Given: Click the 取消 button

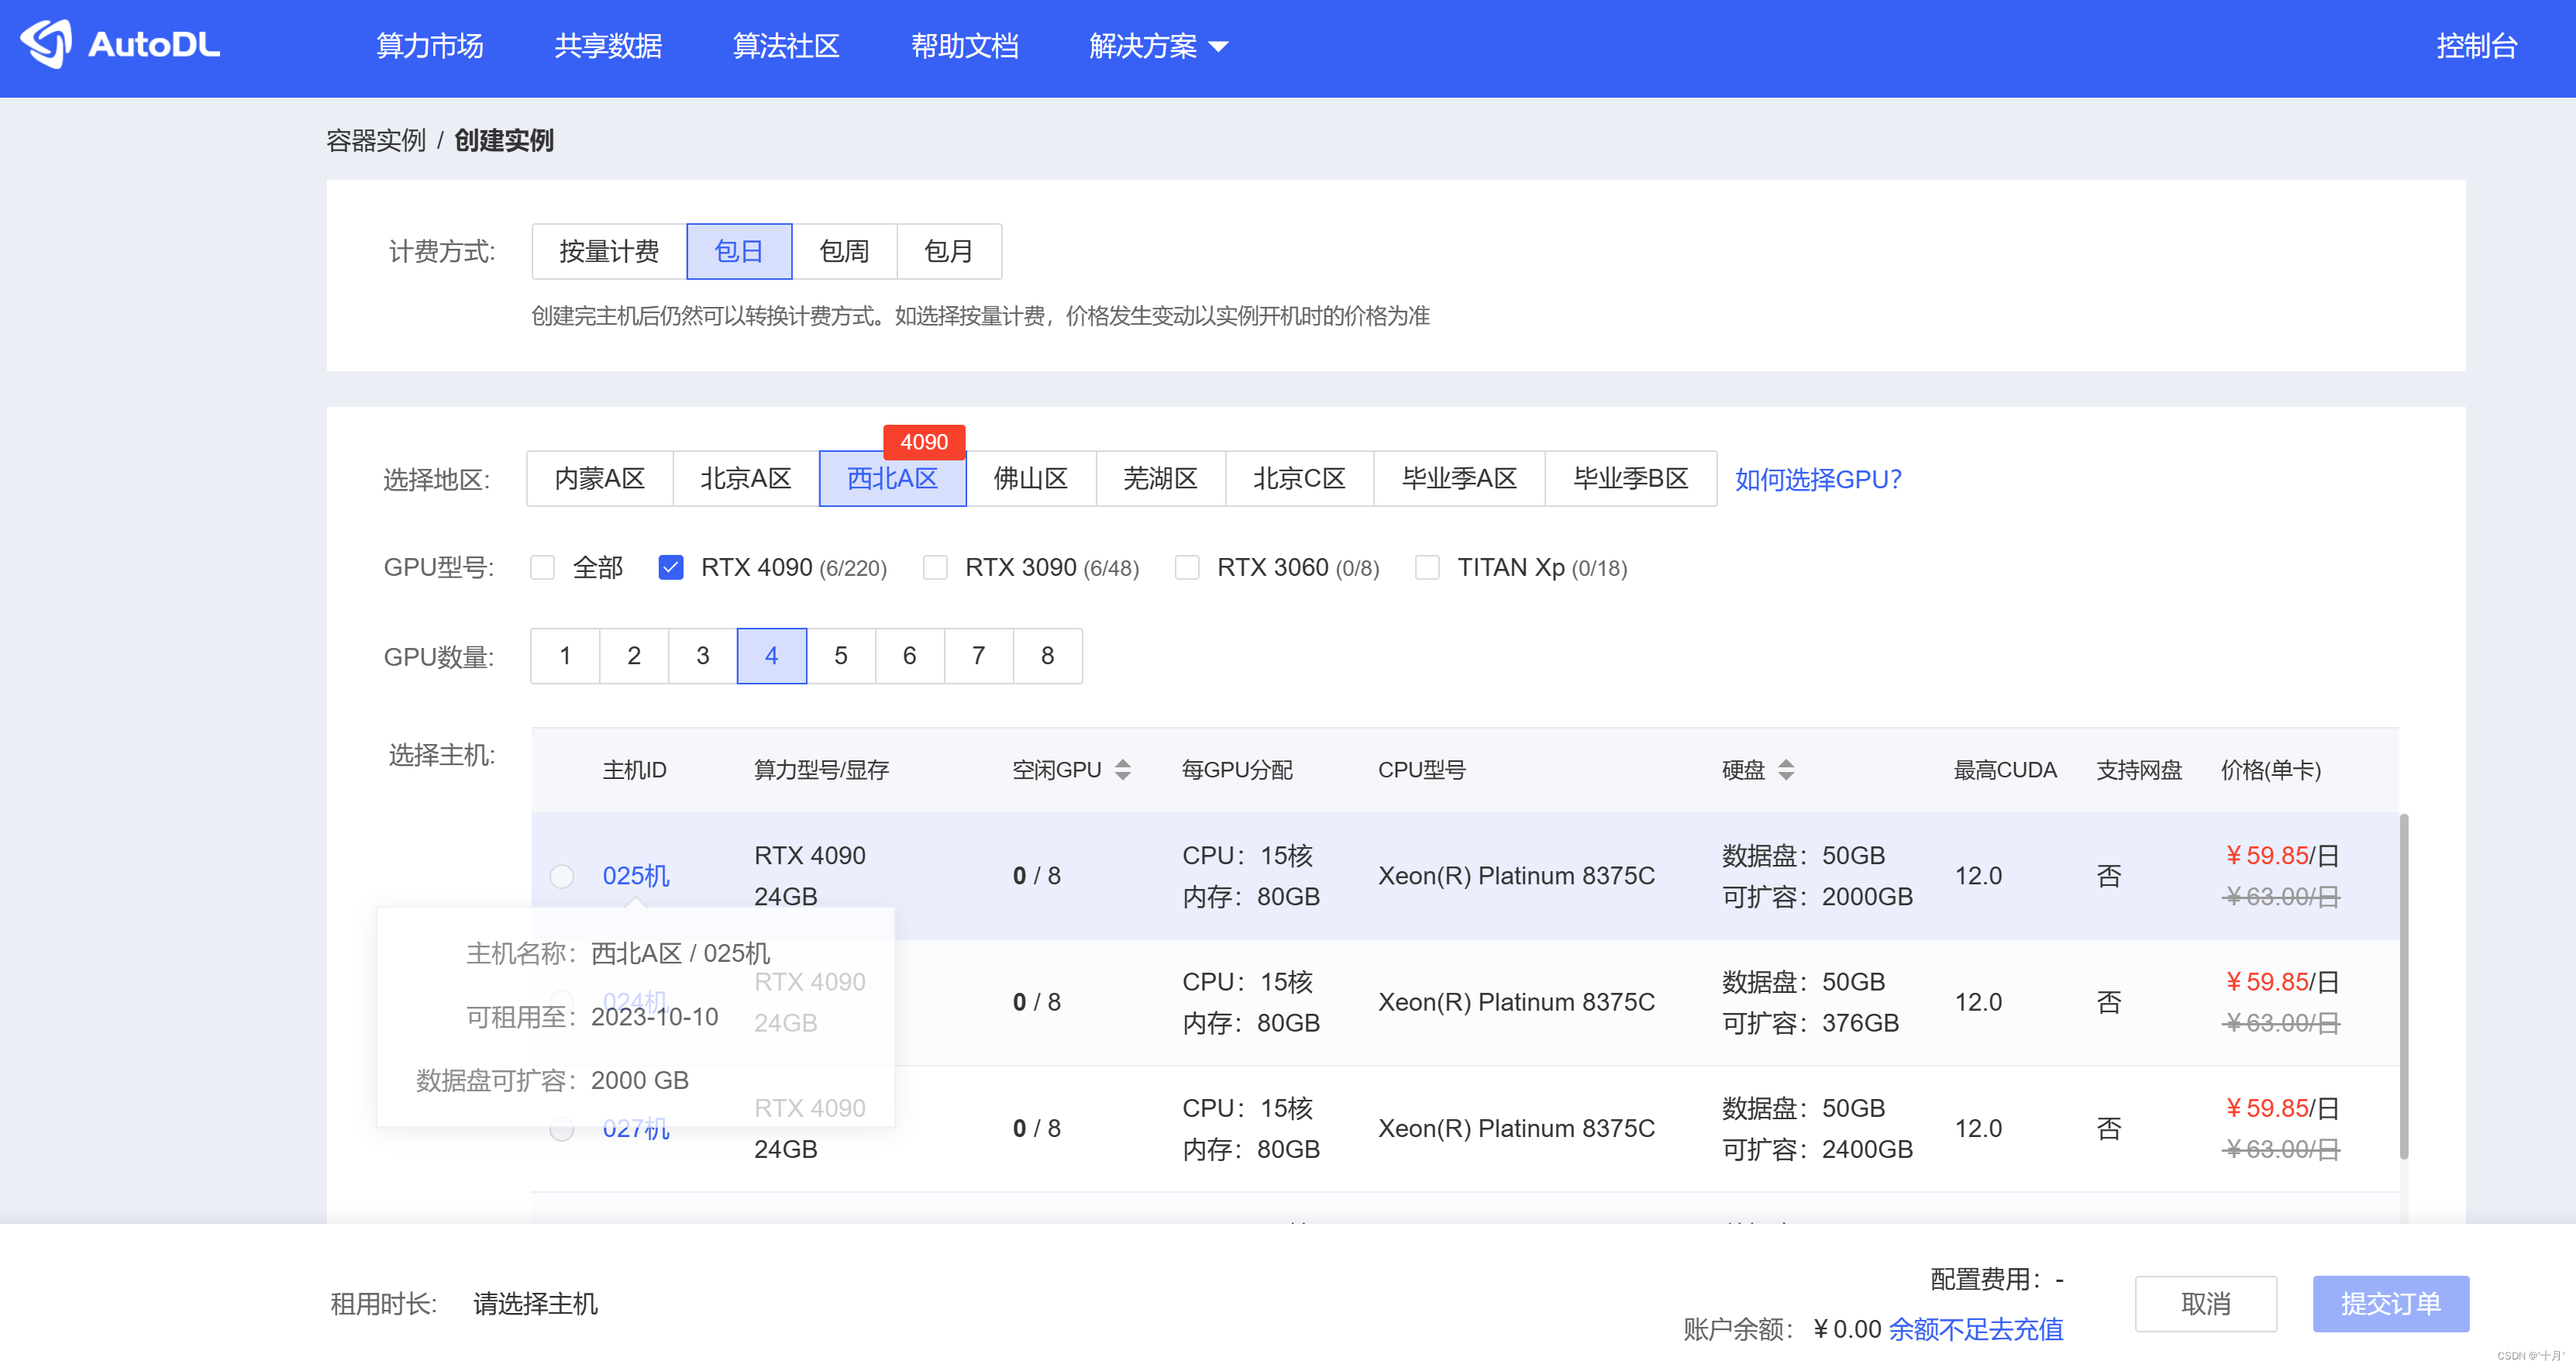Looking at the screenshot, I should pos(2205,1303).
